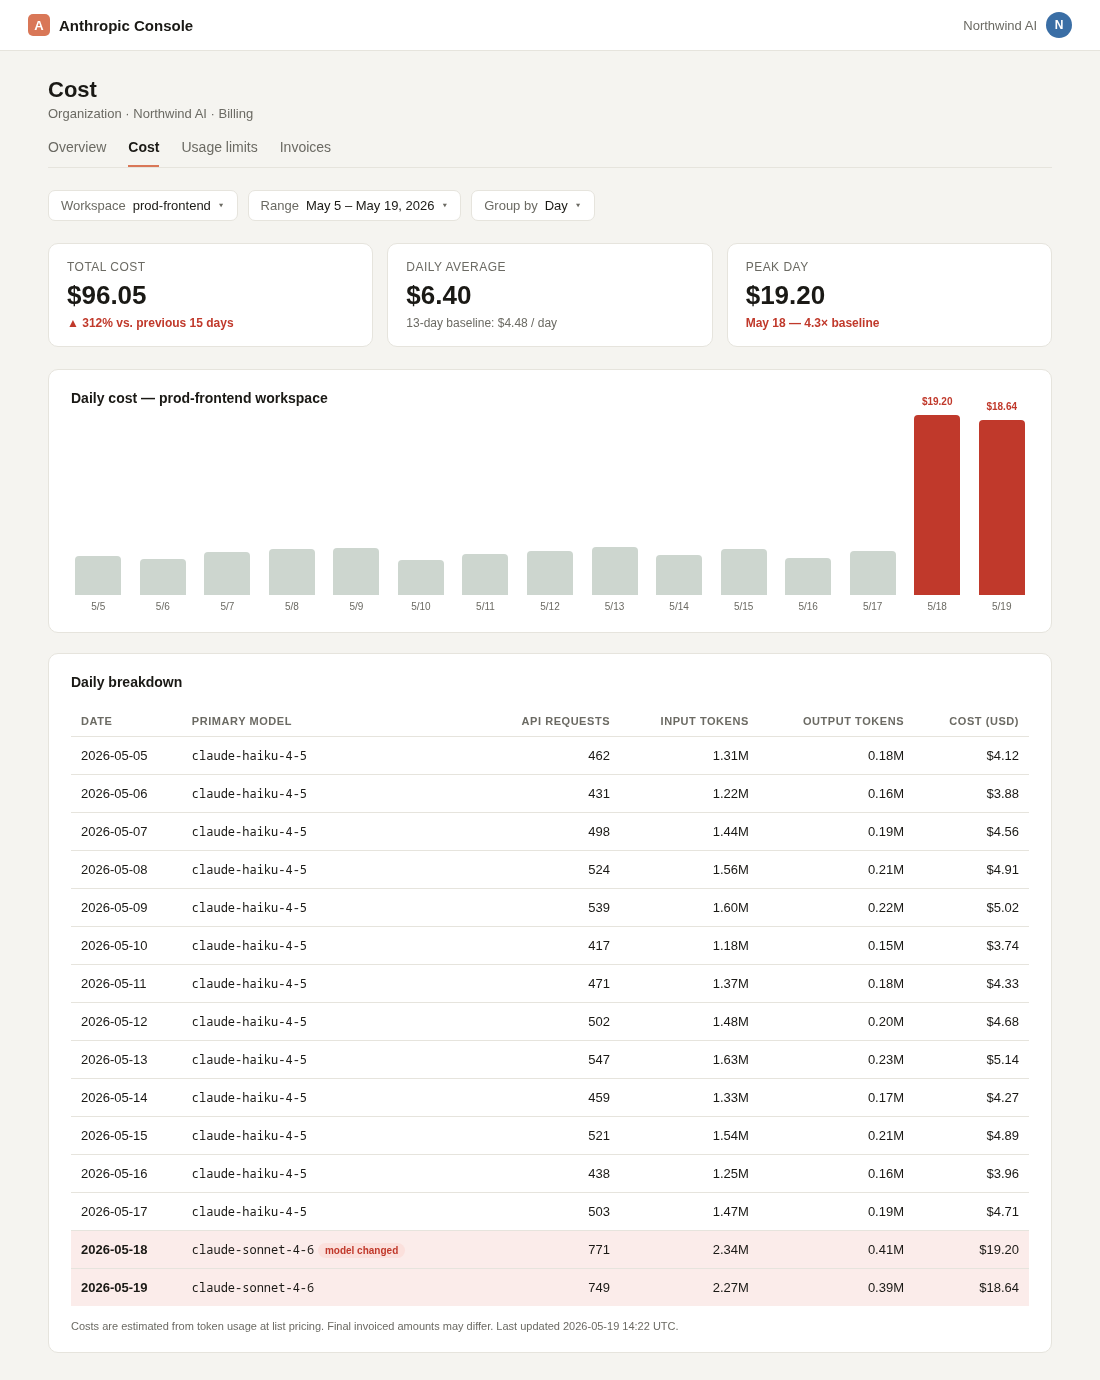Select the 2026-05-10 date cell
Image resolution: width=1100 pixels, height=1380 pixels.
(114, 946)
